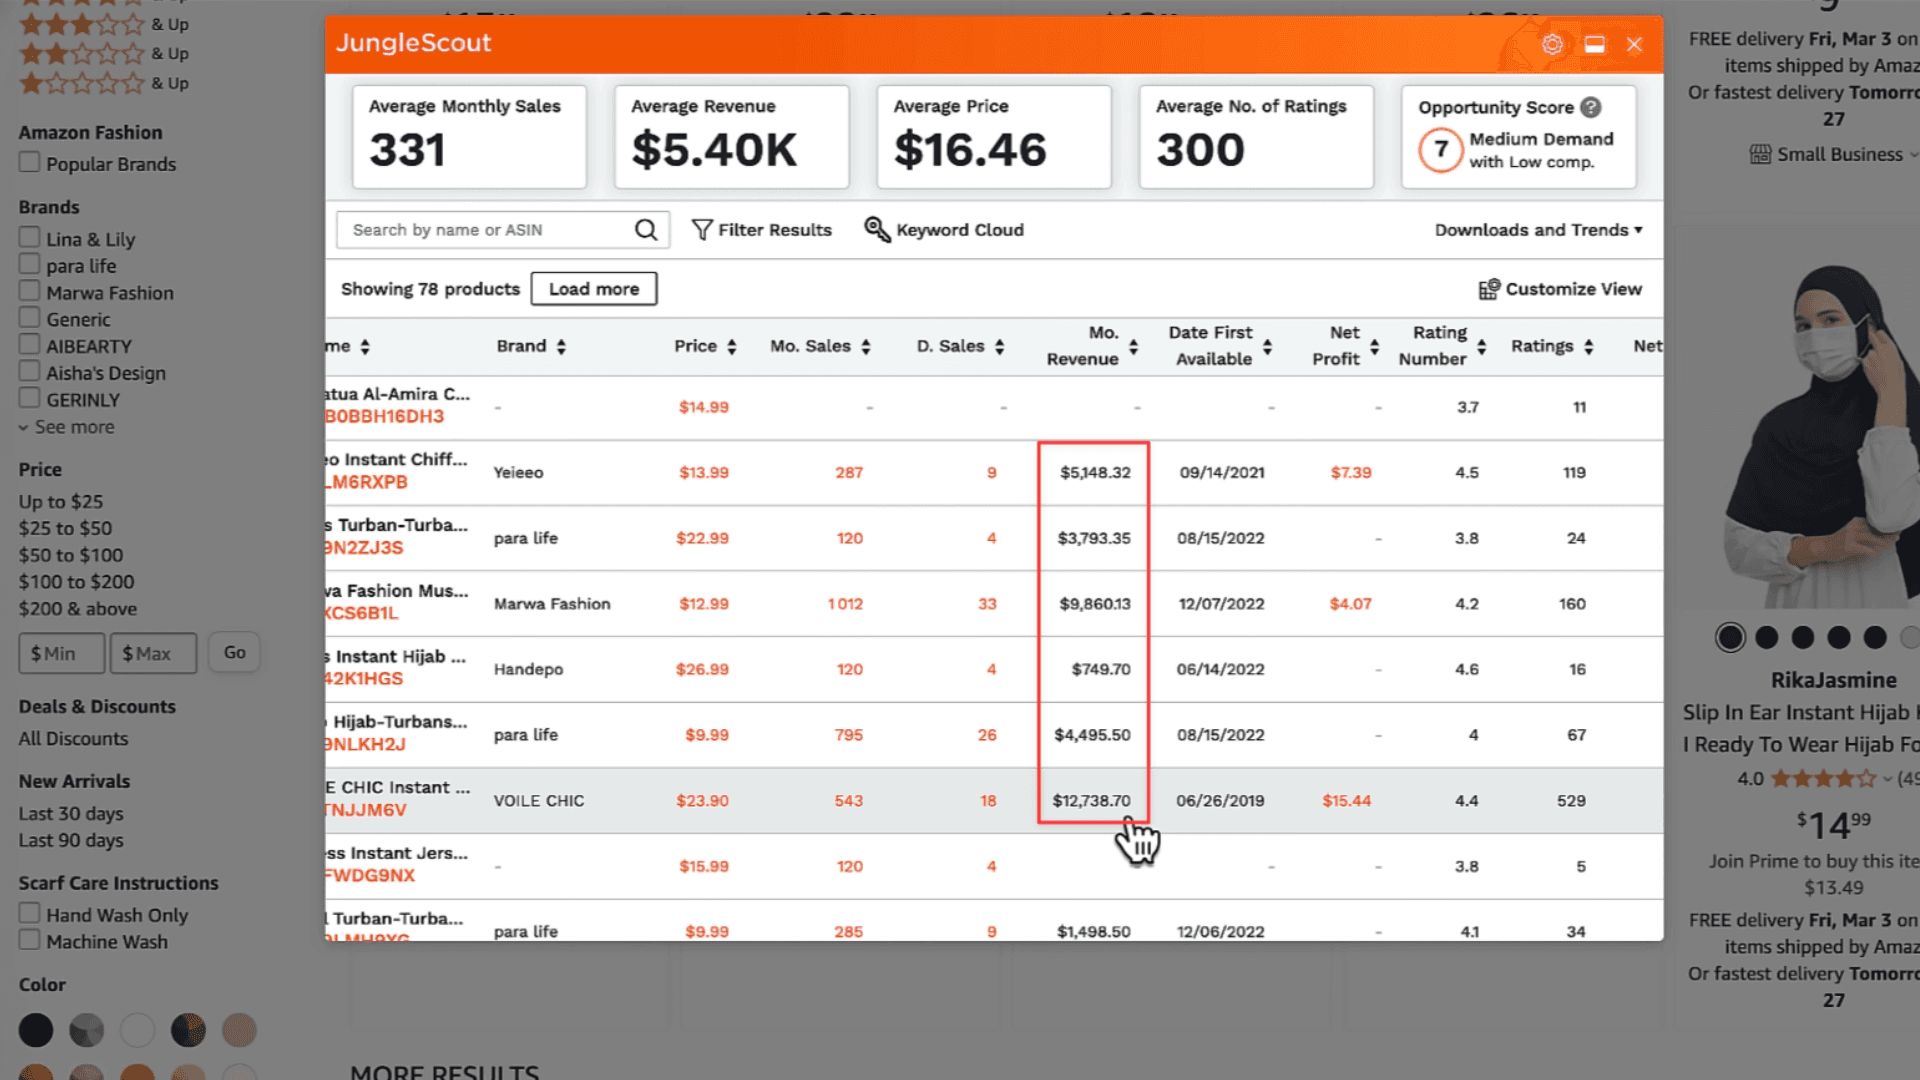Filter by 2 stars & Up rating

104,54
